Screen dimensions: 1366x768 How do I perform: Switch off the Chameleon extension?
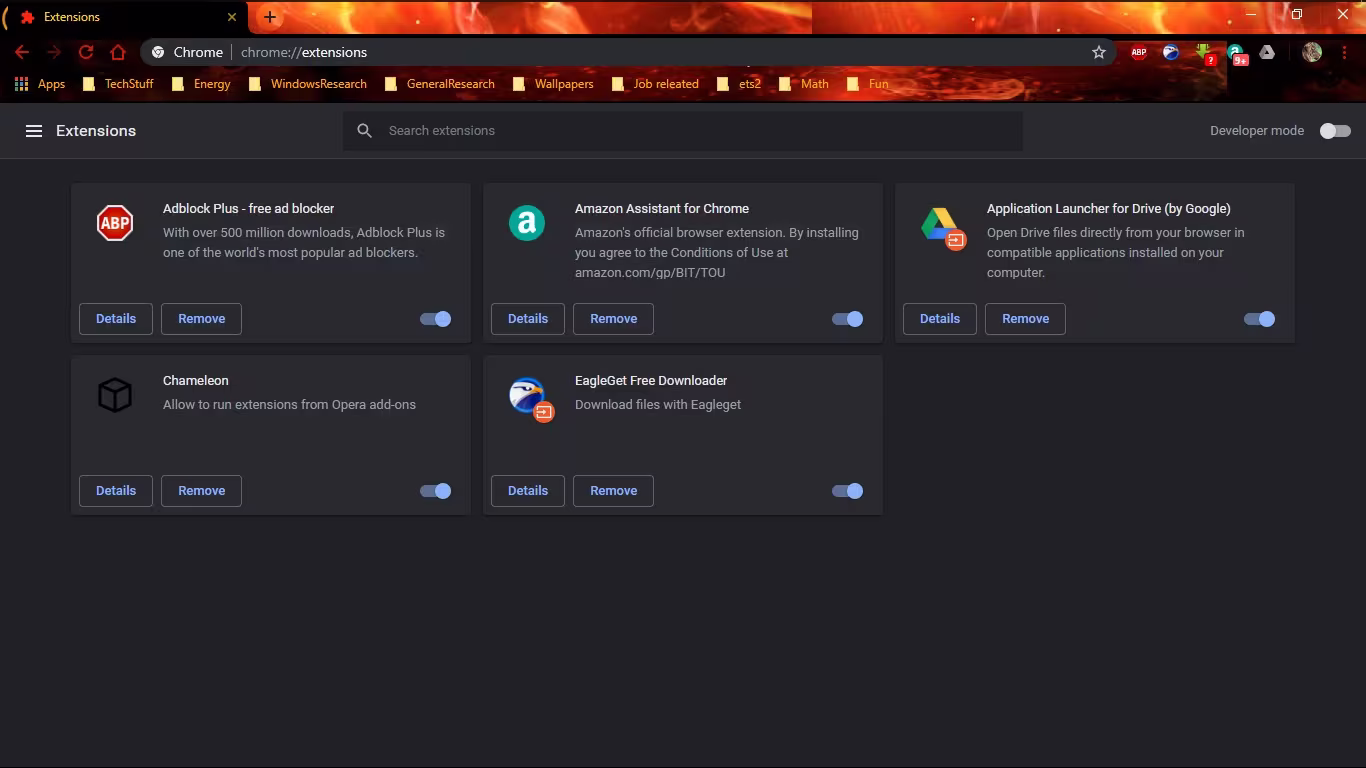(436, 491)
